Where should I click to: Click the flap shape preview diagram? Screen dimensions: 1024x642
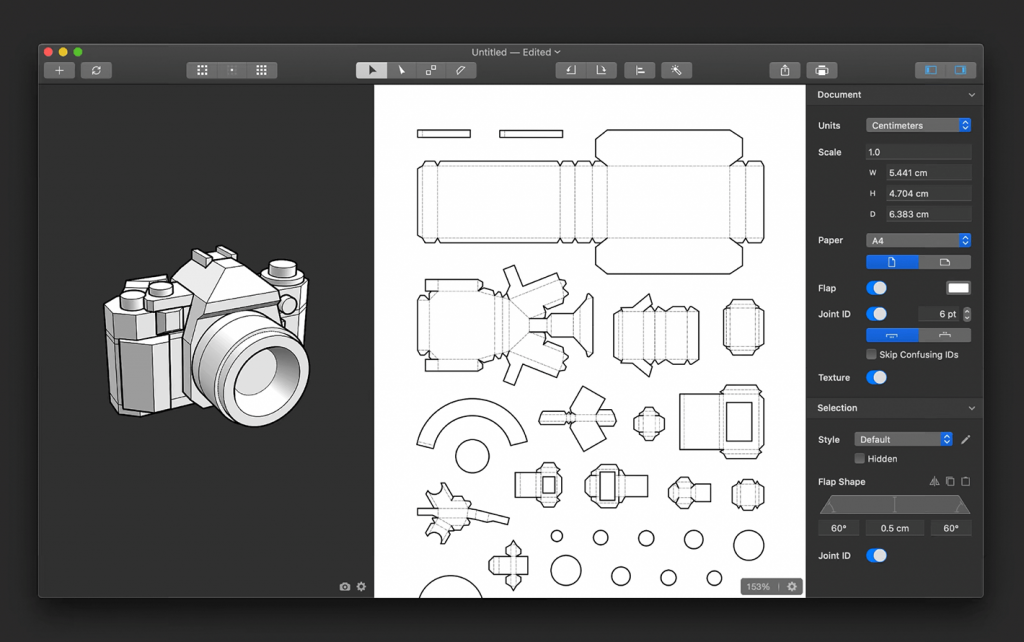click(895, 504)
